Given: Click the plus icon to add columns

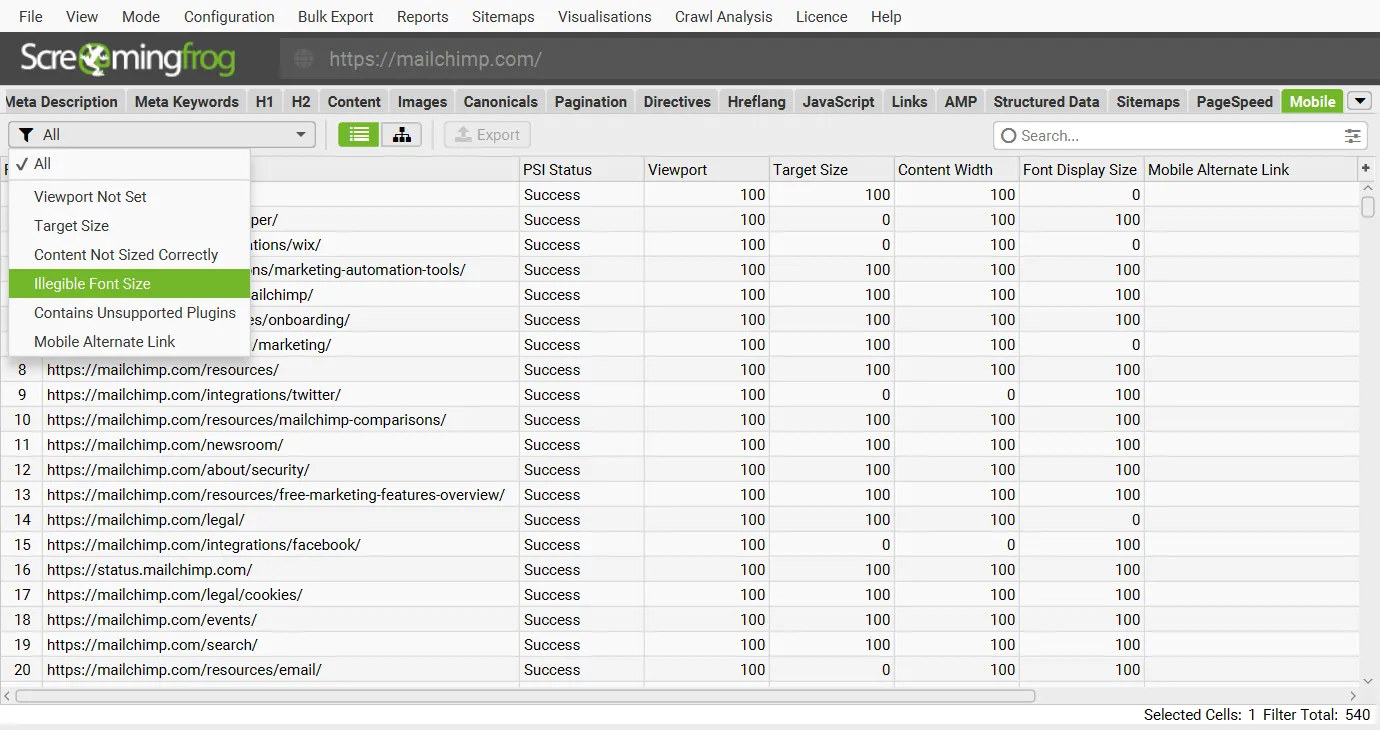Looking at the screenshot, I should click(x=1366, y=169).
